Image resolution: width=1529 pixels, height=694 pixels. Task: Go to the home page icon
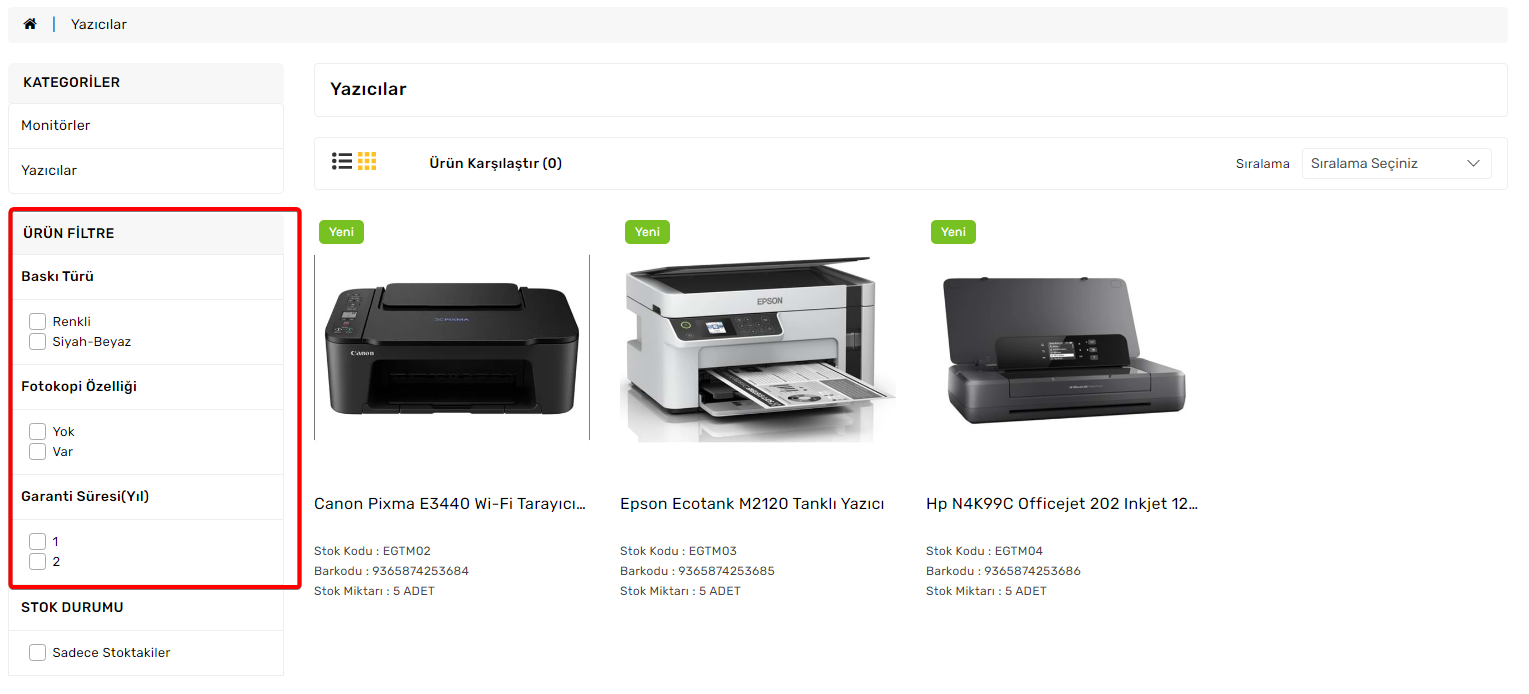[x=30, y=24]
